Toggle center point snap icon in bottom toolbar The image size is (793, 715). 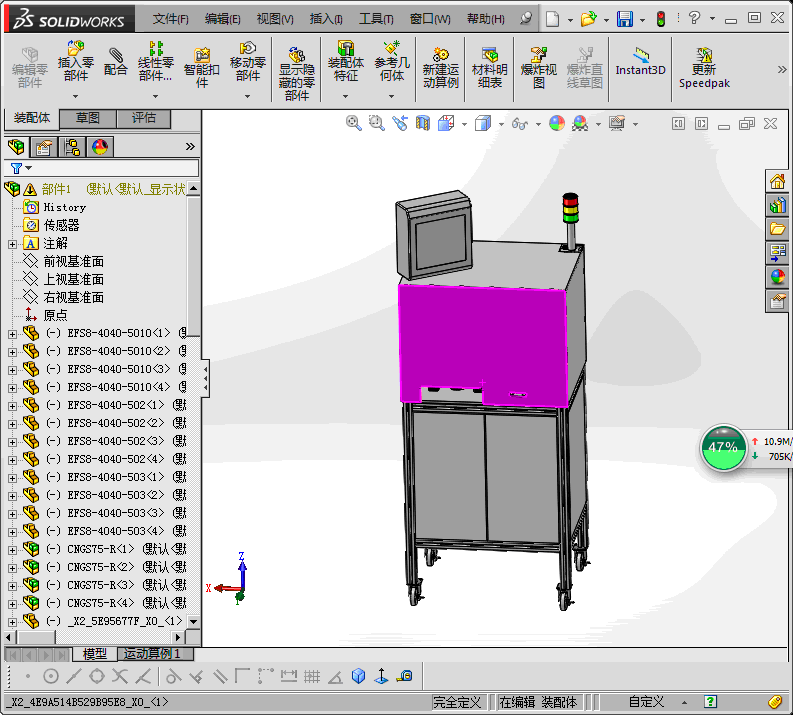coord(51,676)
